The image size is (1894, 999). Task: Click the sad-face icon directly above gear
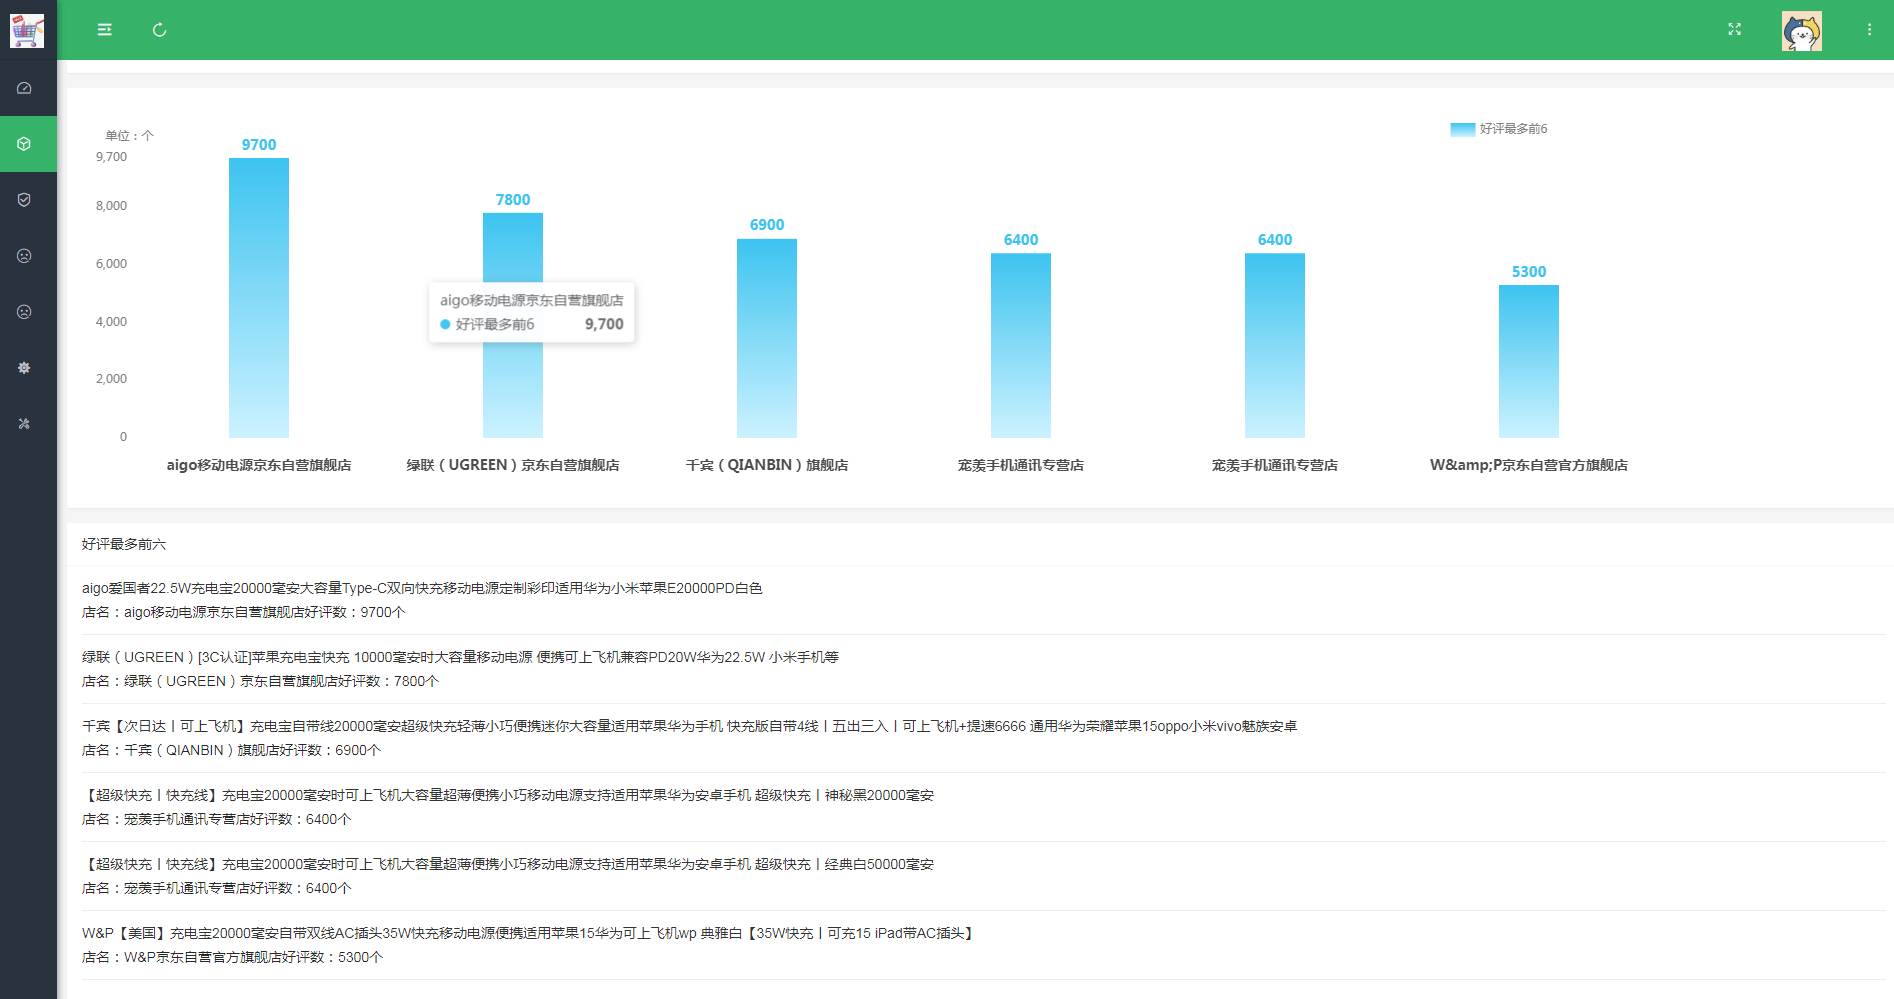pos(24,312)
